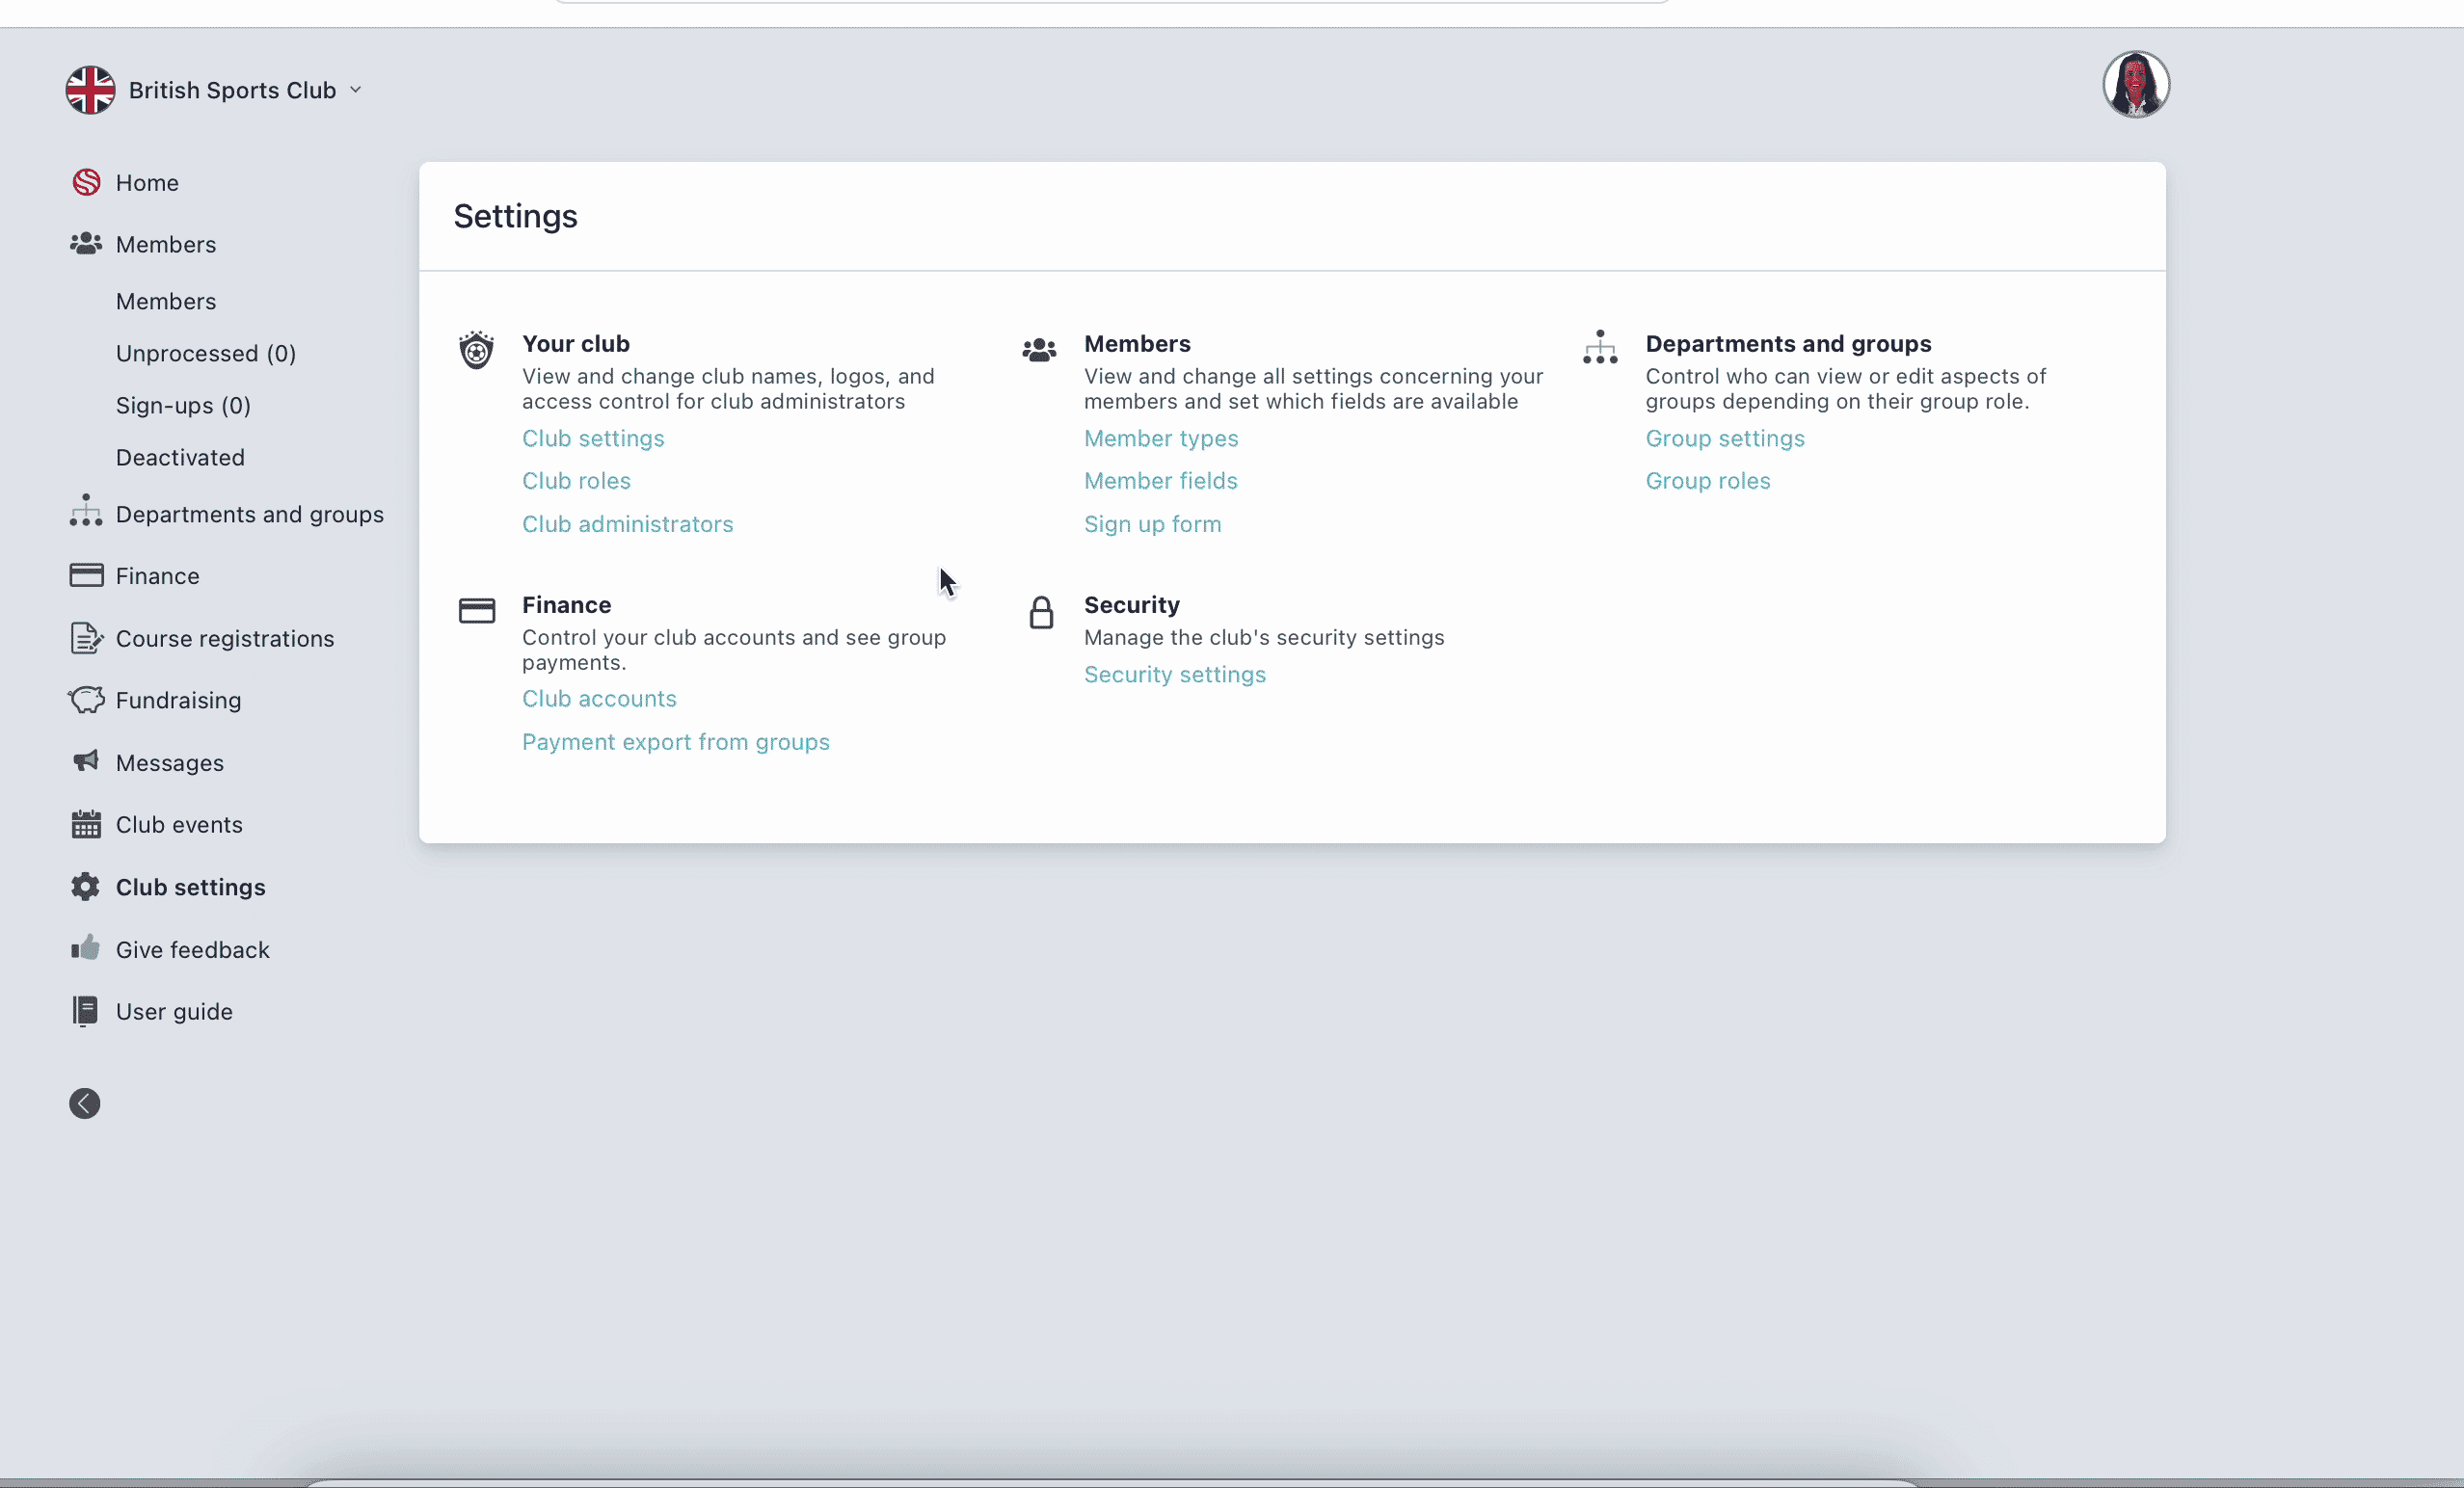Collapse the sidebar with the chevron button

(84, 1103)
